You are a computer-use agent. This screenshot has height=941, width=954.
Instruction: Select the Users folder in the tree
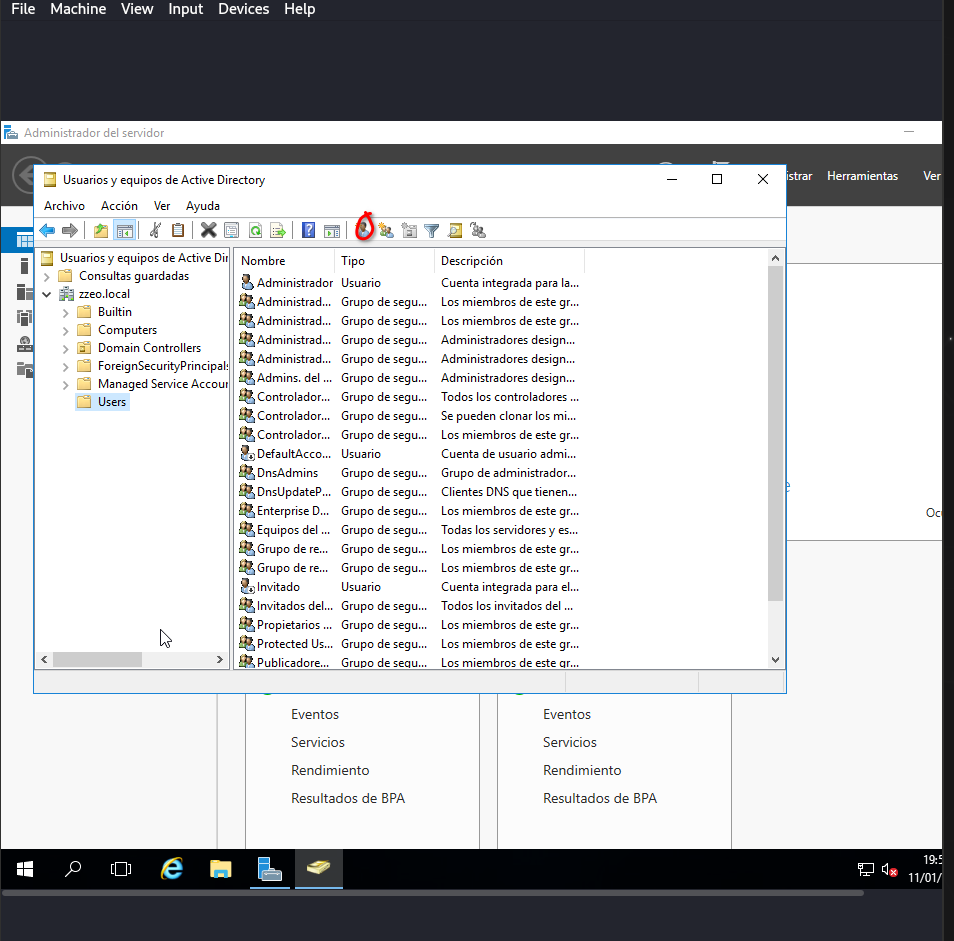[103, 402]
